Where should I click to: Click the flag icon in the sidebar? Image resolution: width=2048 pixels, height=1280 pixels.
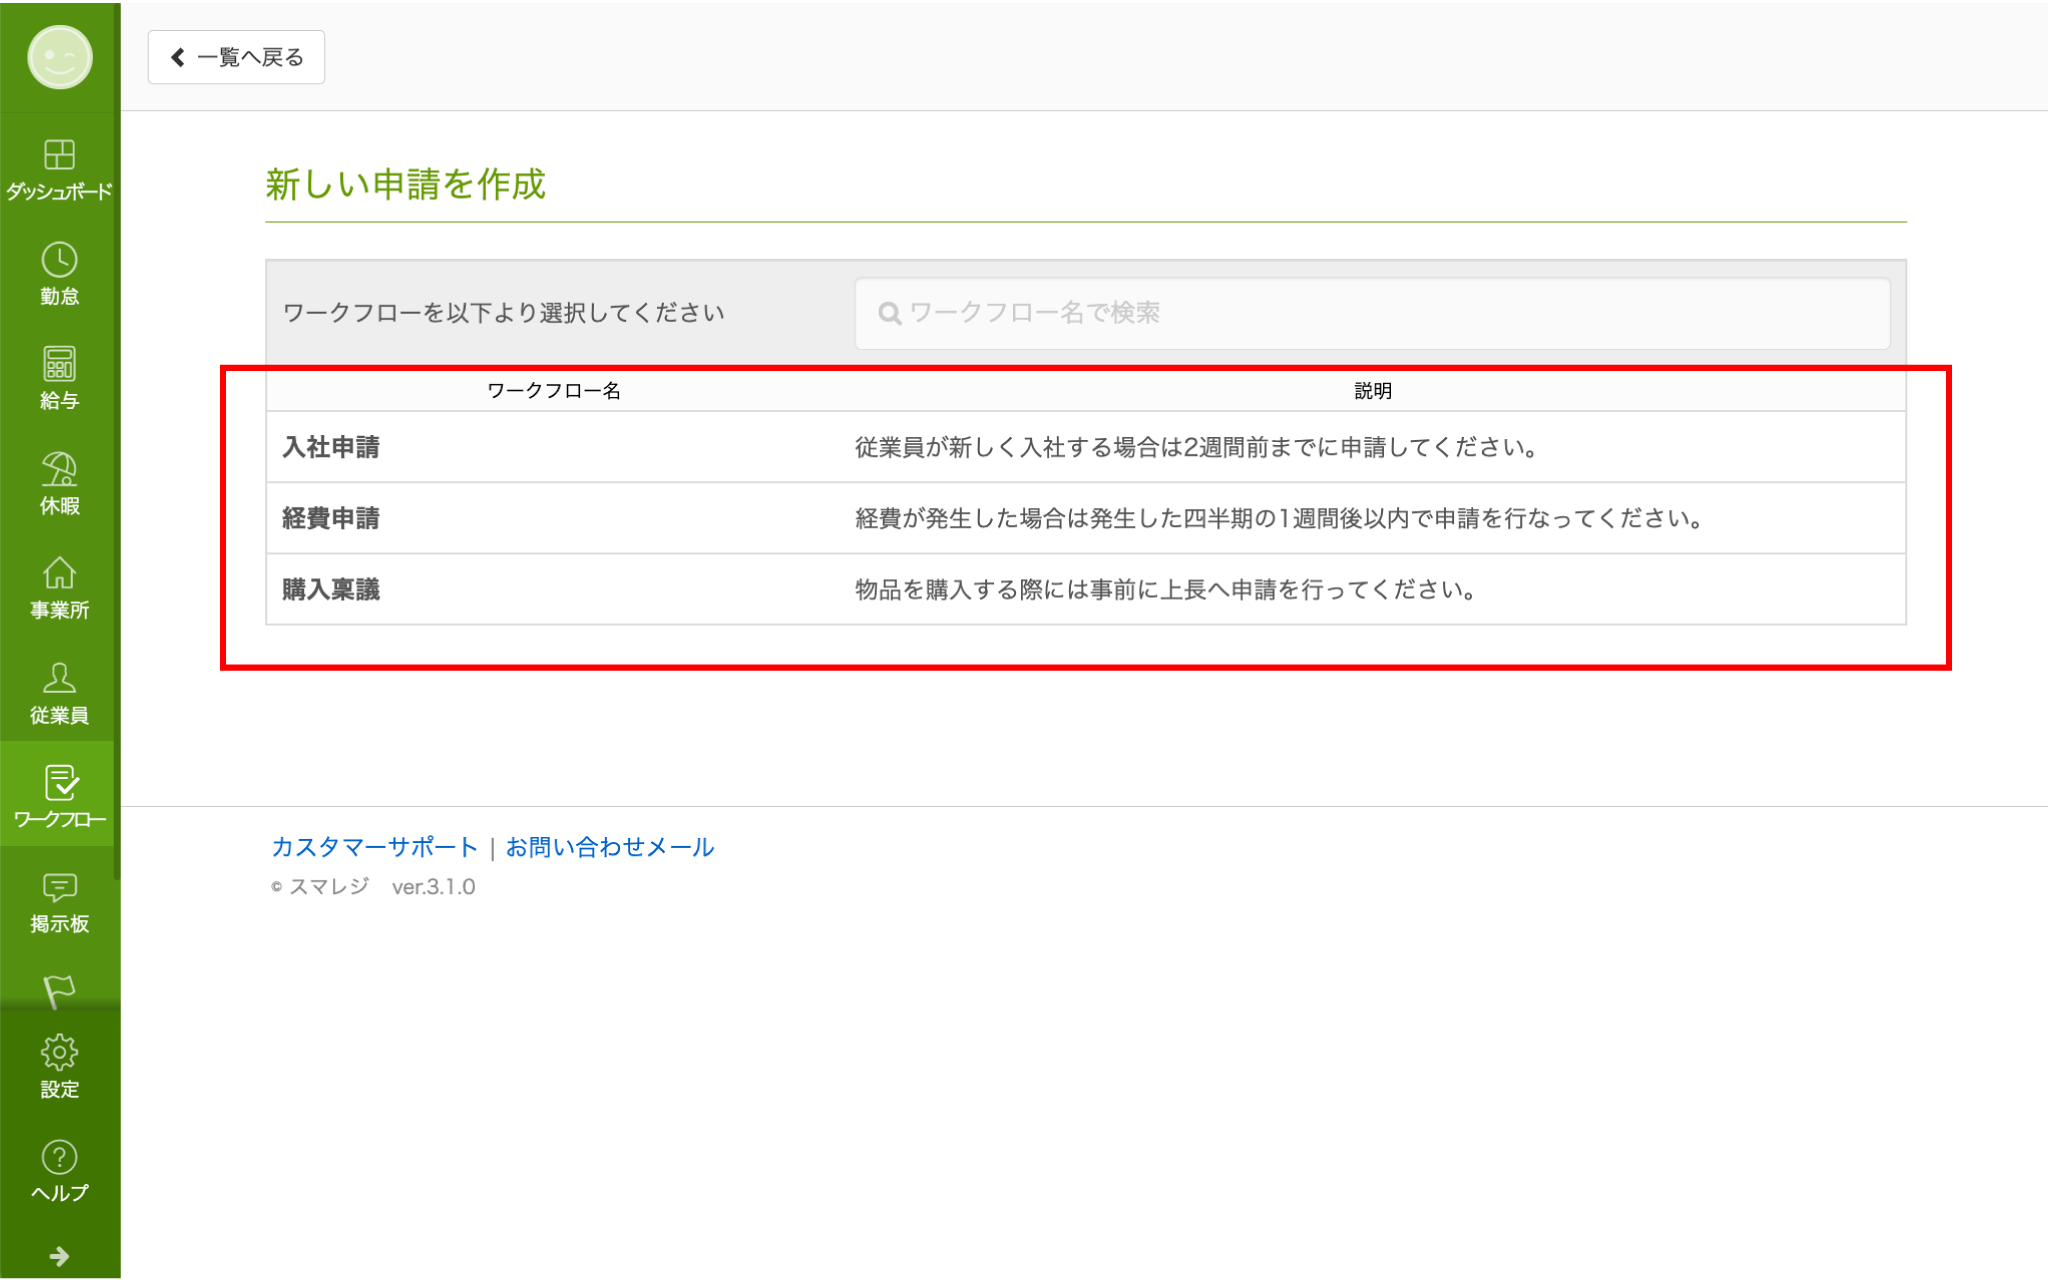click(x=59, y=990)
